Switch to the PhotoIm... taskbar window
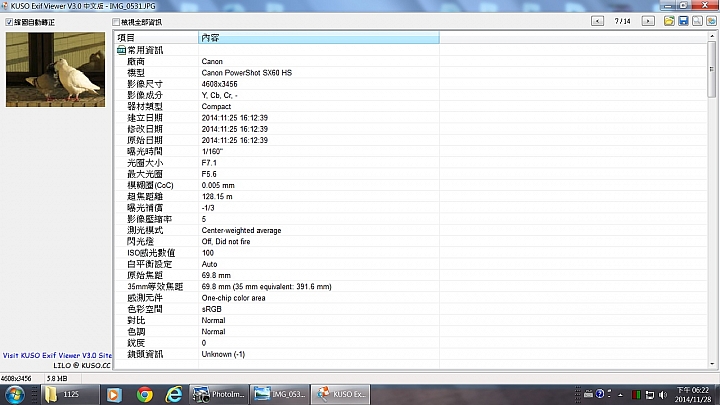Image resolution: width=720 pixels, height=405 pixels. pyautogui.click(x=219, y=394)
